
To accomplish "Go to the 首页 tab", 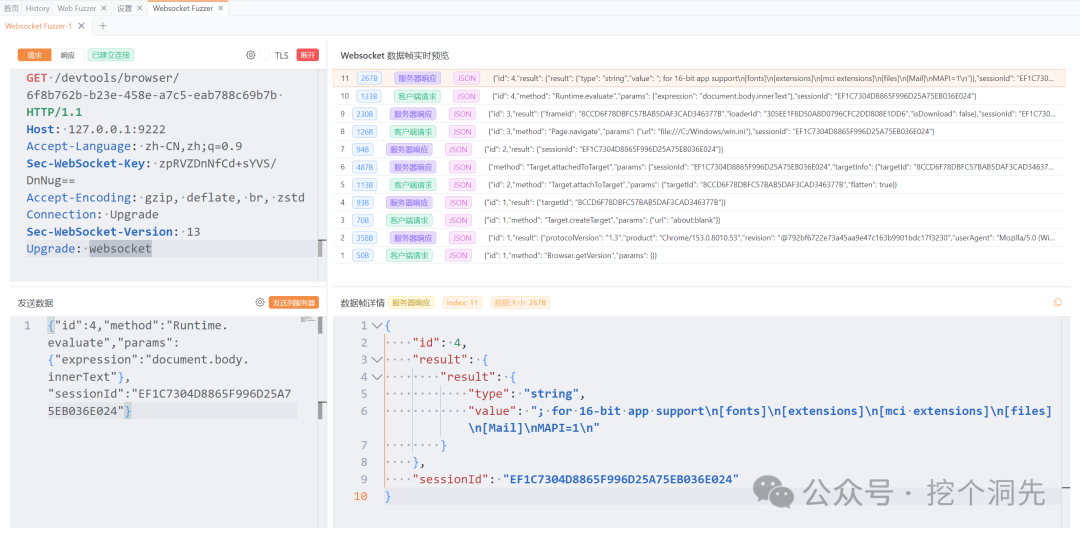I will click(x=12, y=8).
